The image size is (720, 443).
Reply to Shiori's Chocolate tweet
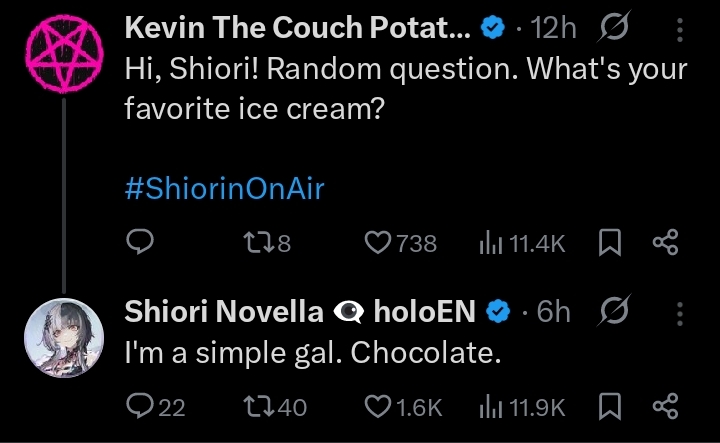(140, 406)
